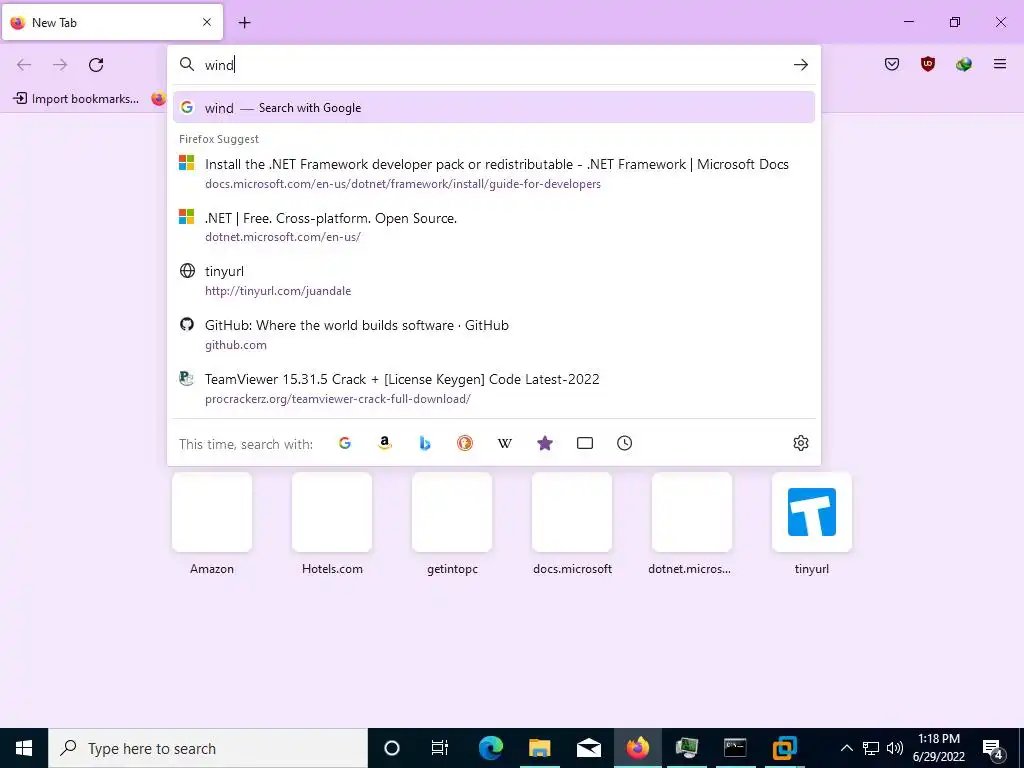Click the taskbar 'Type here to search' box
This screenshot has height=768, width=1024.
tap(208, 748)
